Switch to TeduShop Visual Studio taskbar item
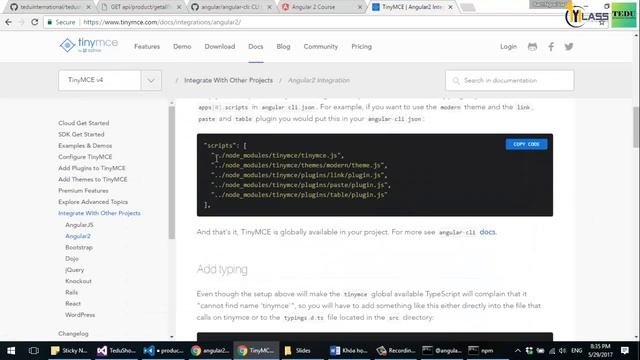 [x=116, y=351]
